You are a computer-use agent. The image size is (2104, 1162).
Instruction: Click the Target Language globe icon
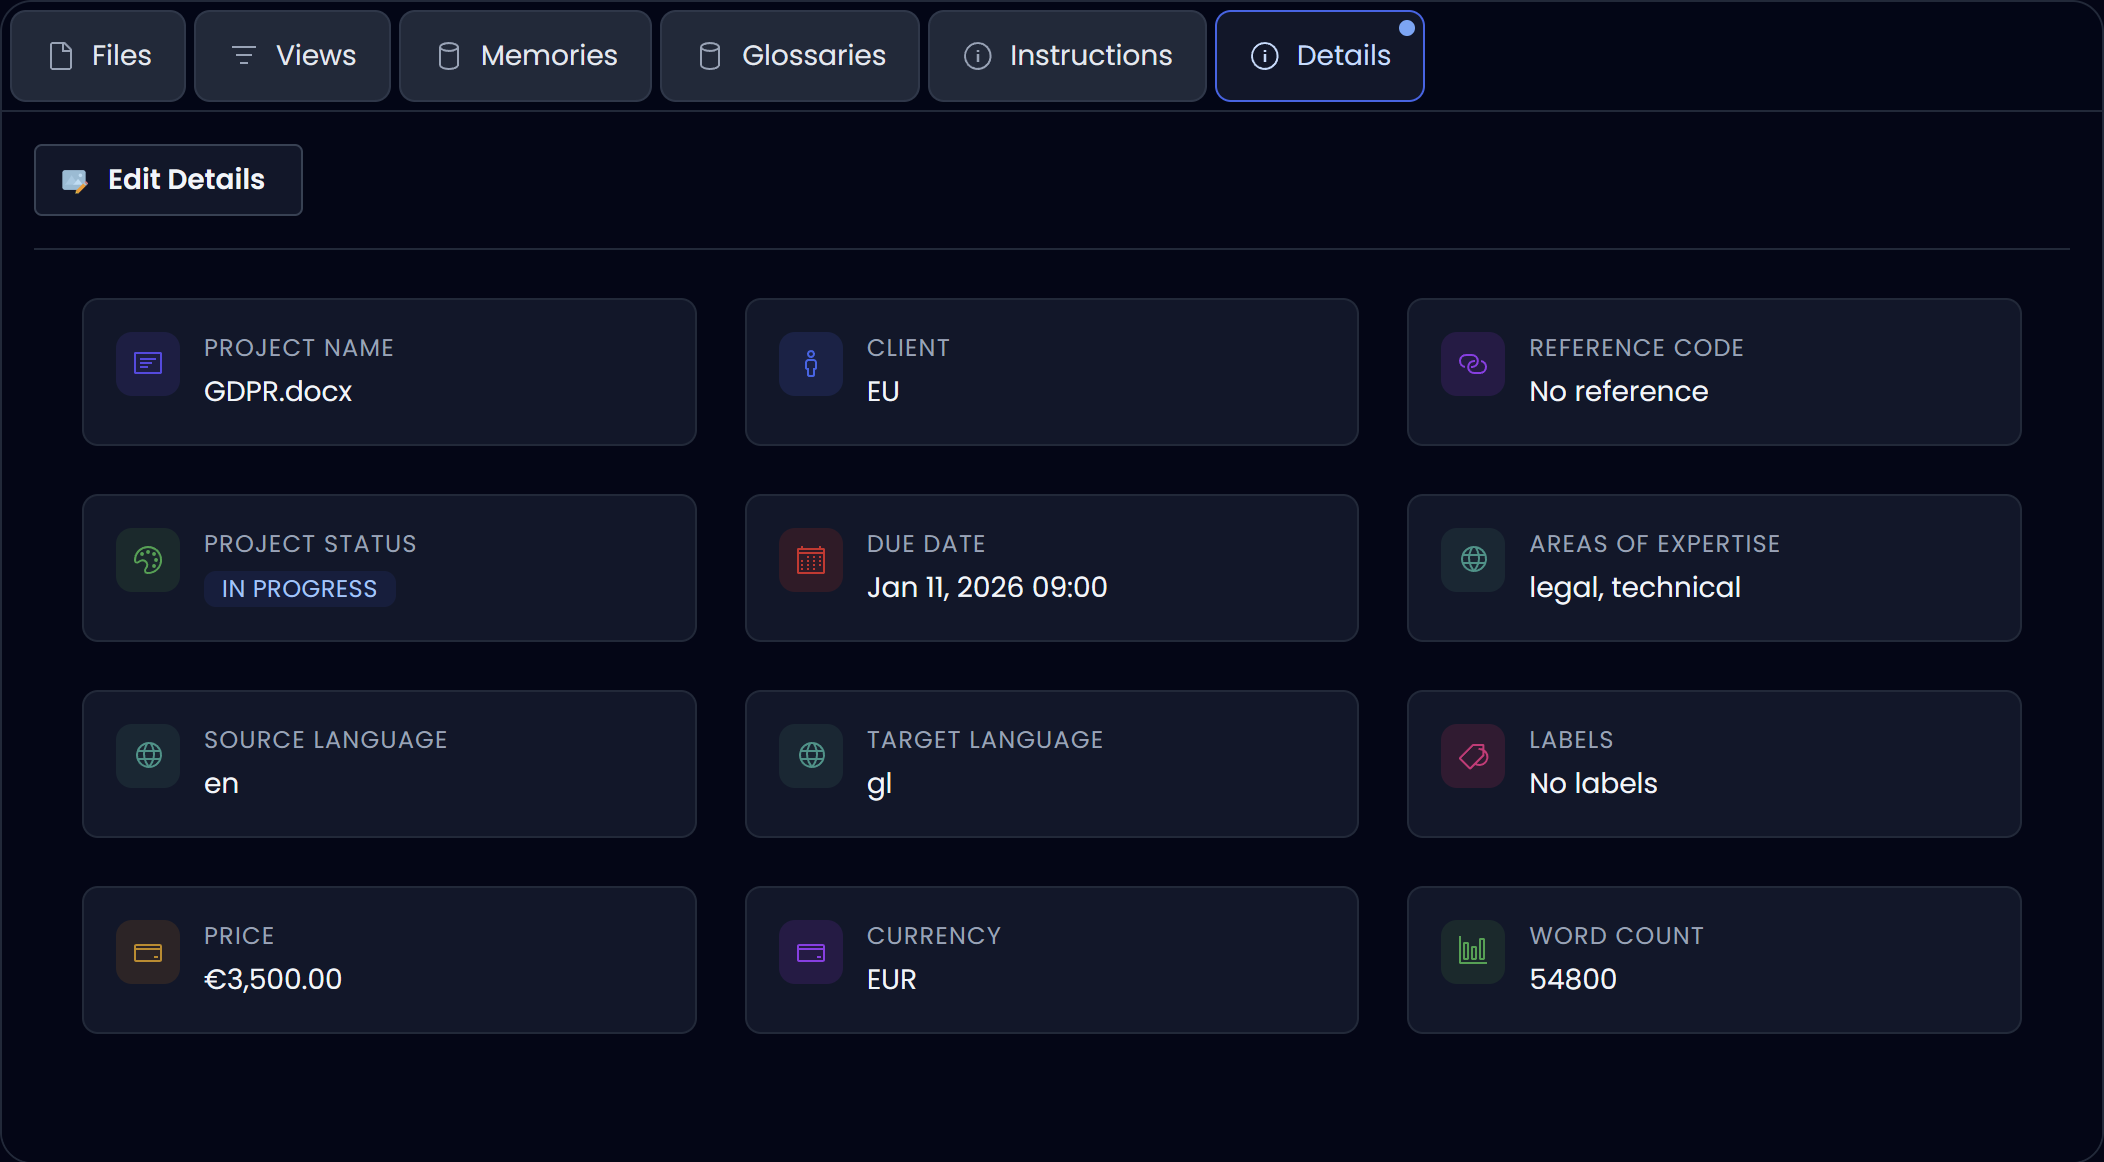click(x=811, y=756)
